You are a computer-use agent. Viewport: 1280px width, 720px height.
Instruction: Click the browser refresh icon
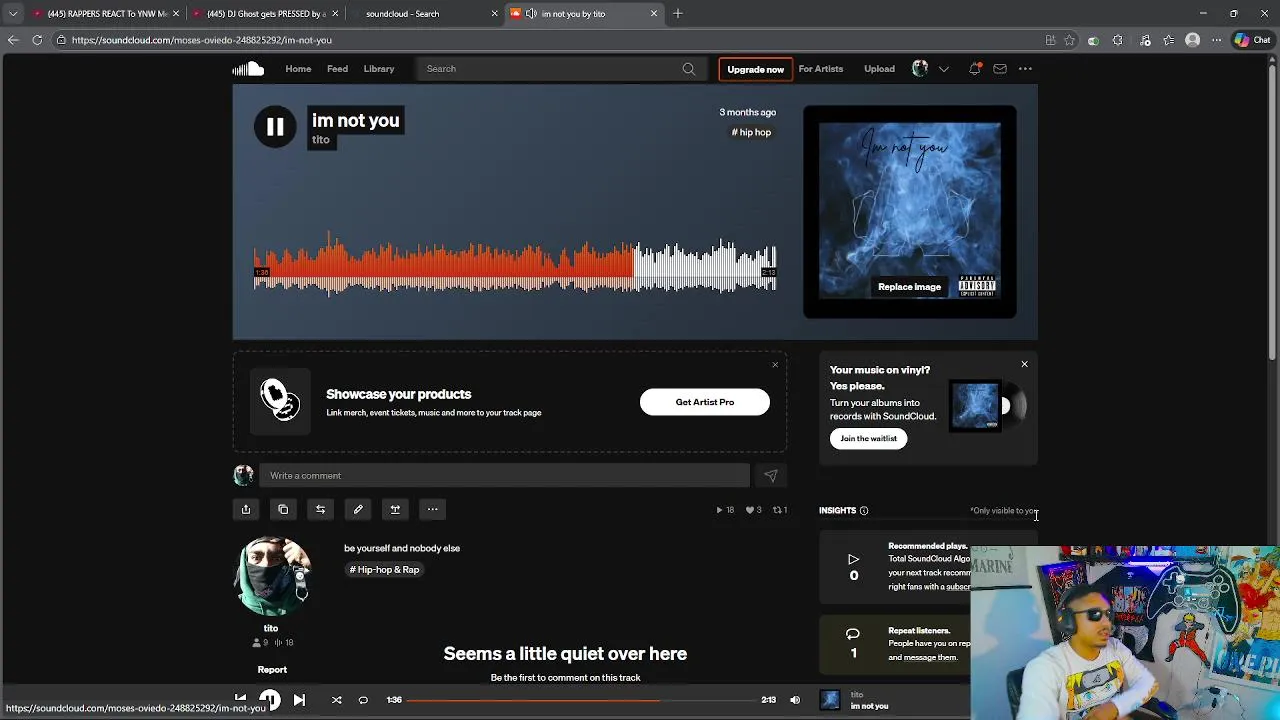click(37, 40)
